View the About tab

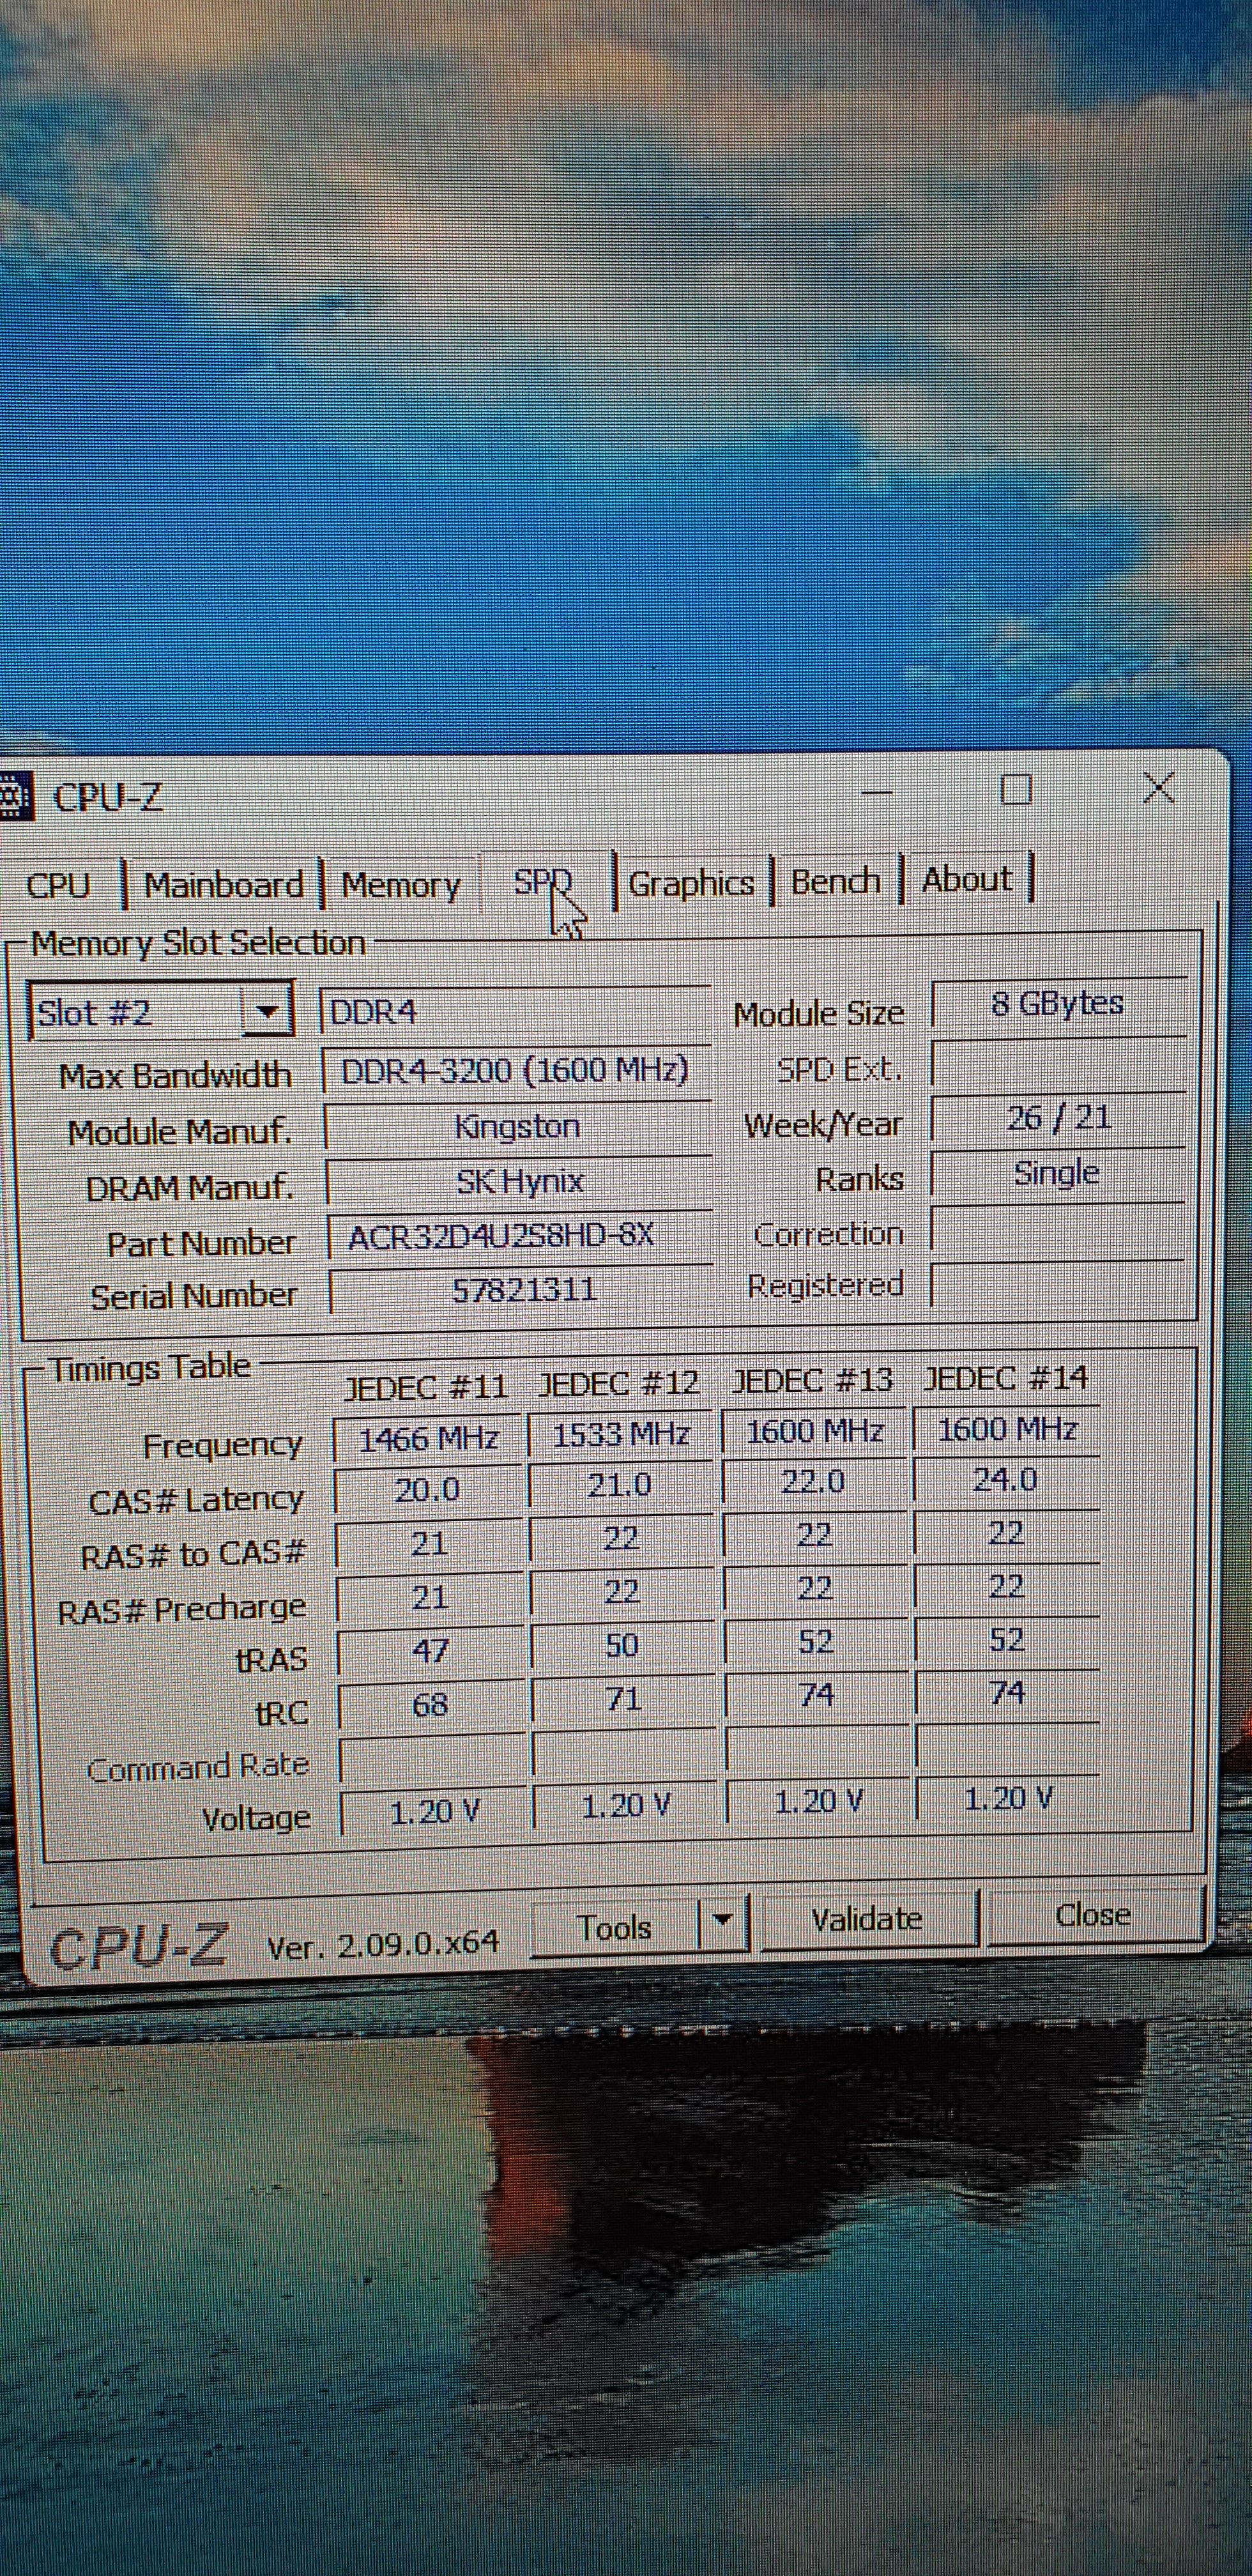tap(966, 880)
